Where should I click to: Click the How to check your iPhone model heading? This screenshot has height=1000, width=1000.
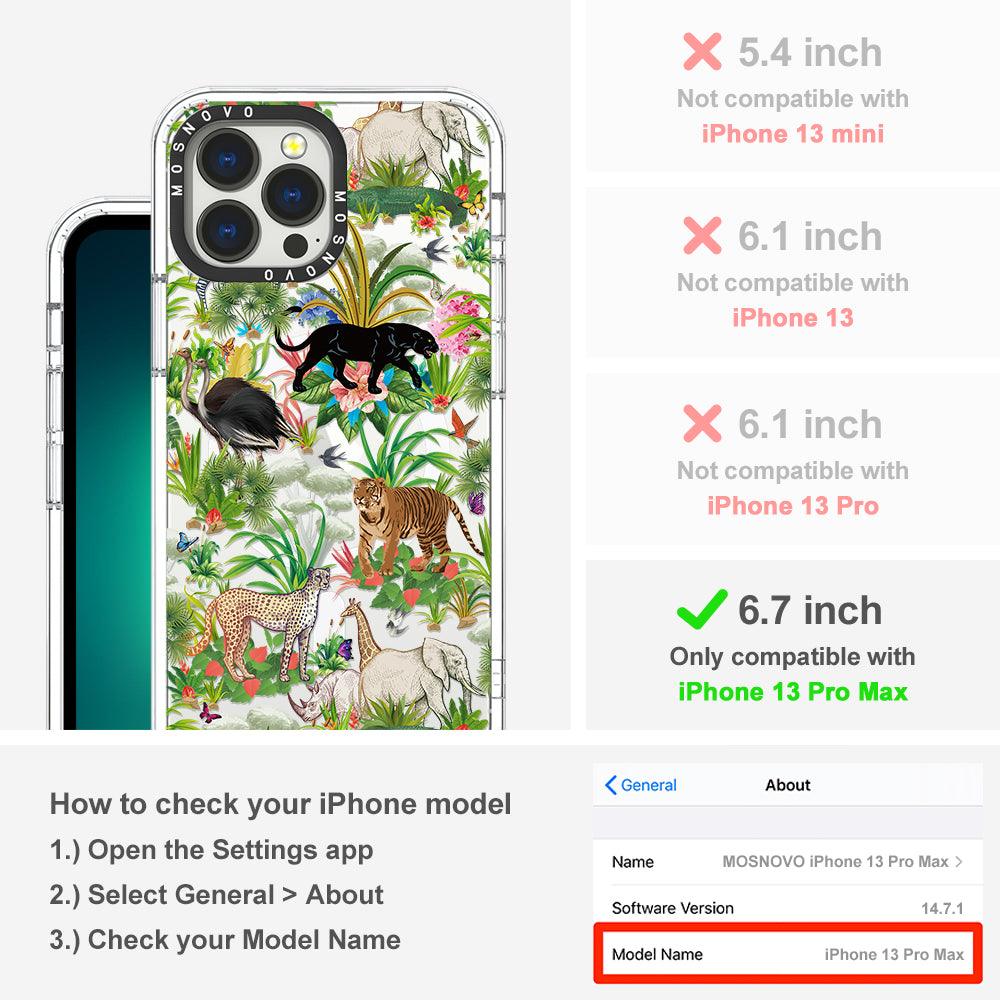281,804
